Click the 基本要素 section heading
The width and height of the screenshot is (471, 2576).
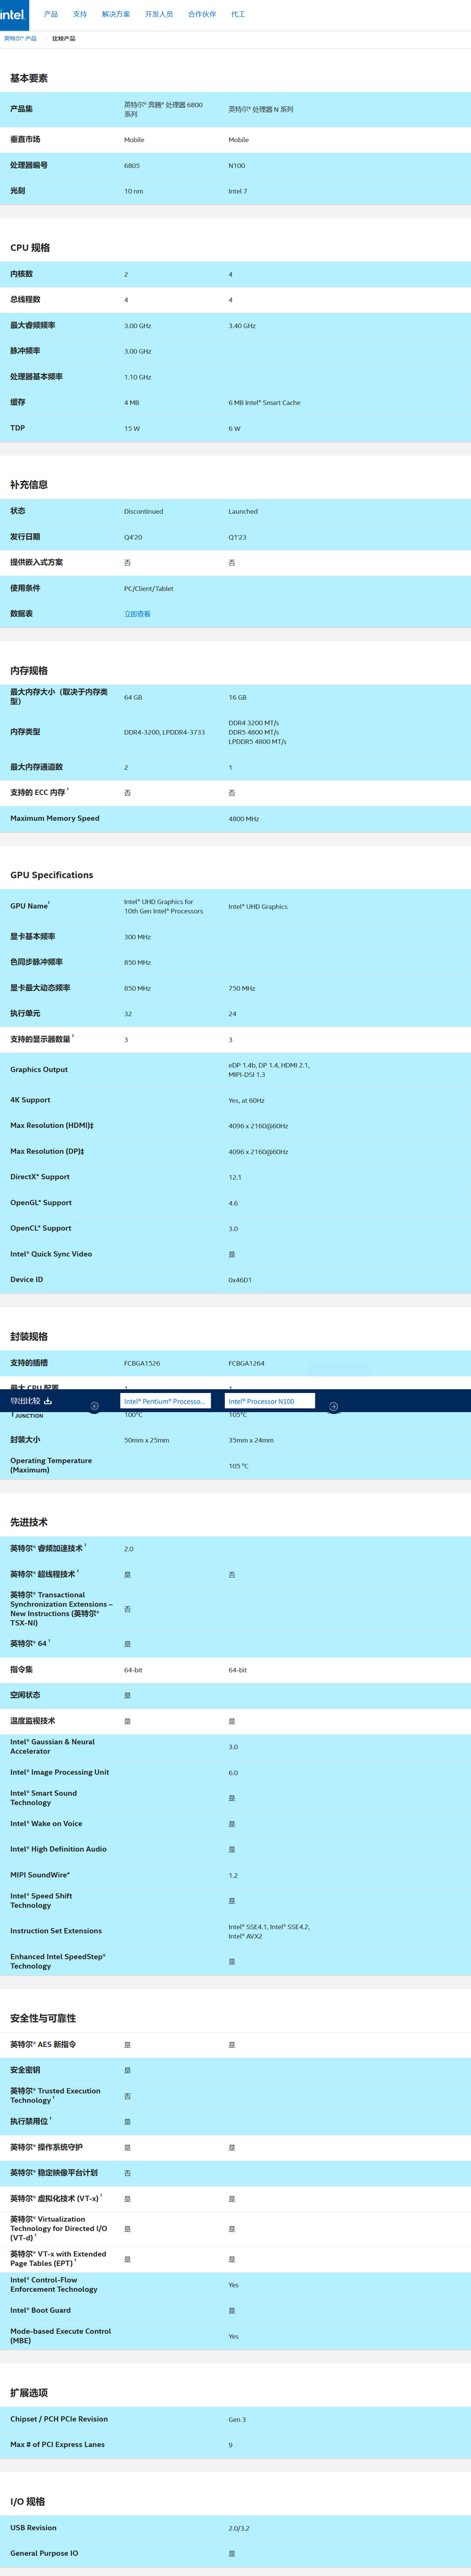(x=29, y=78)
